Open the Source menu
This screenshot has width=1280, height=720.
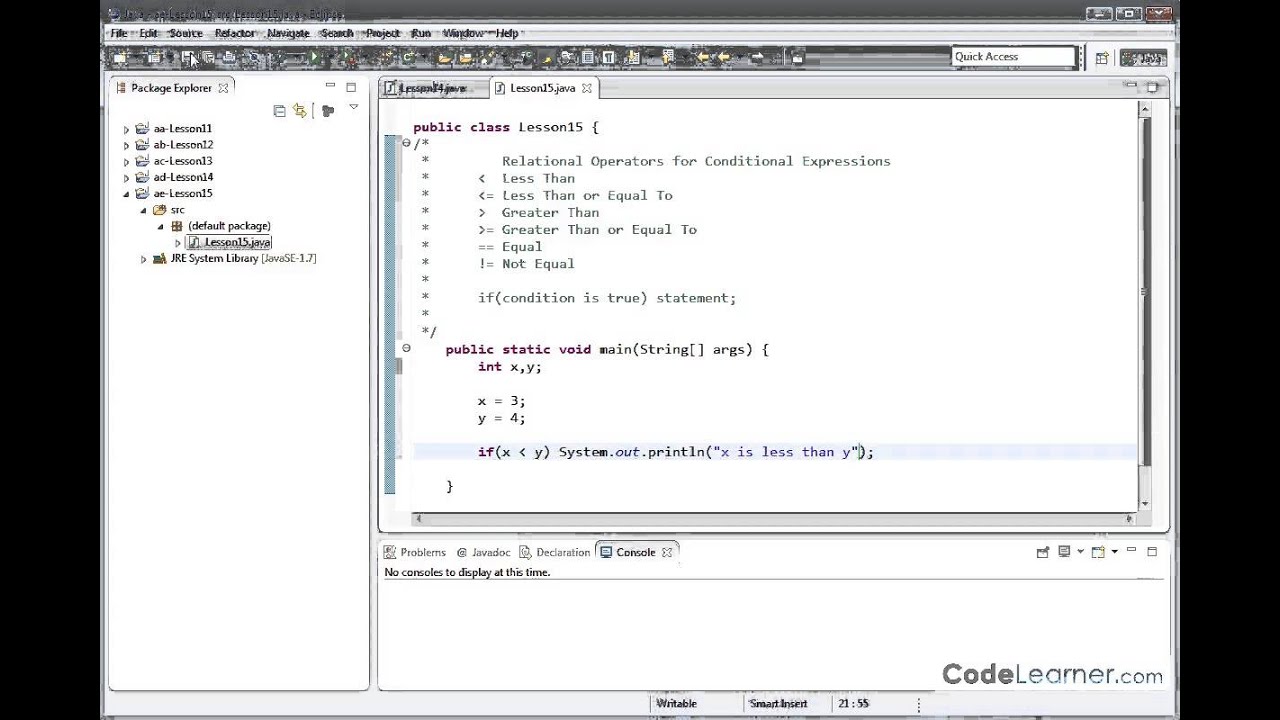pos(185,33)
